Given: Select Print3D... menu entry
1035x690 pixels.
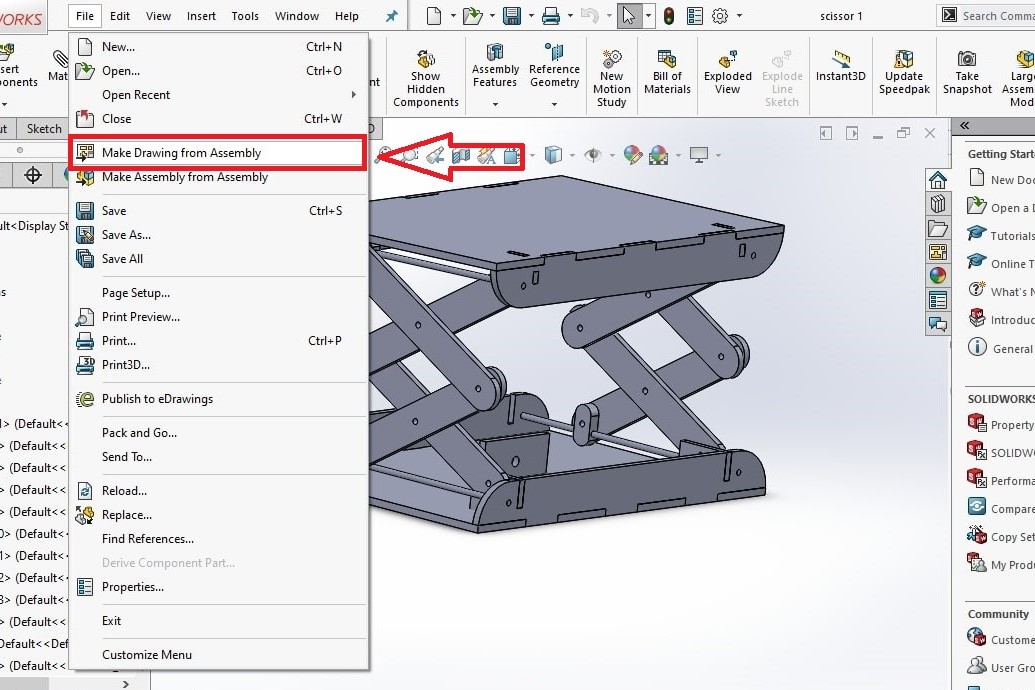Looking at the screenshot, I should click(x=218, y=364).
